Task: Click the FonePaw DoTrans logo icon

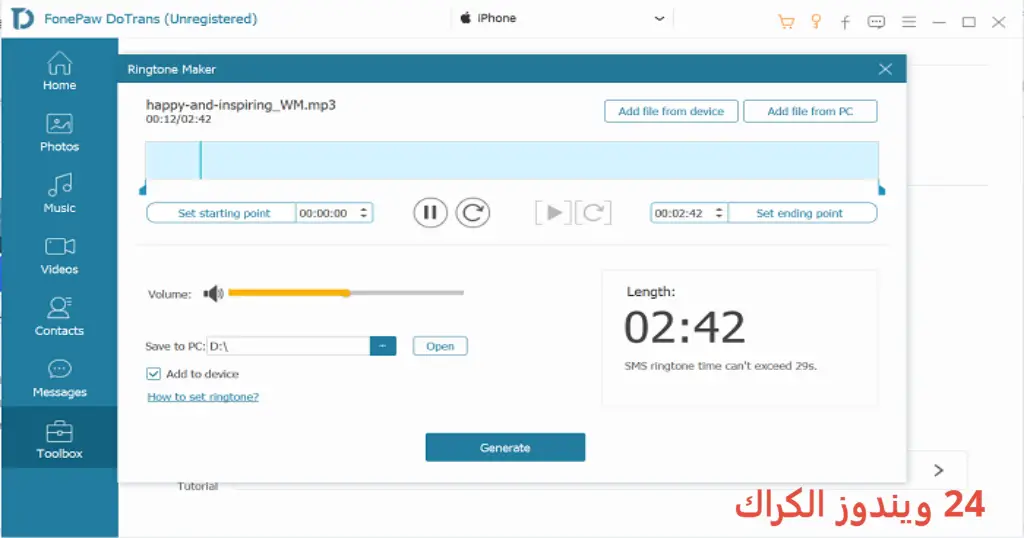Action: (x=22, y=18)
